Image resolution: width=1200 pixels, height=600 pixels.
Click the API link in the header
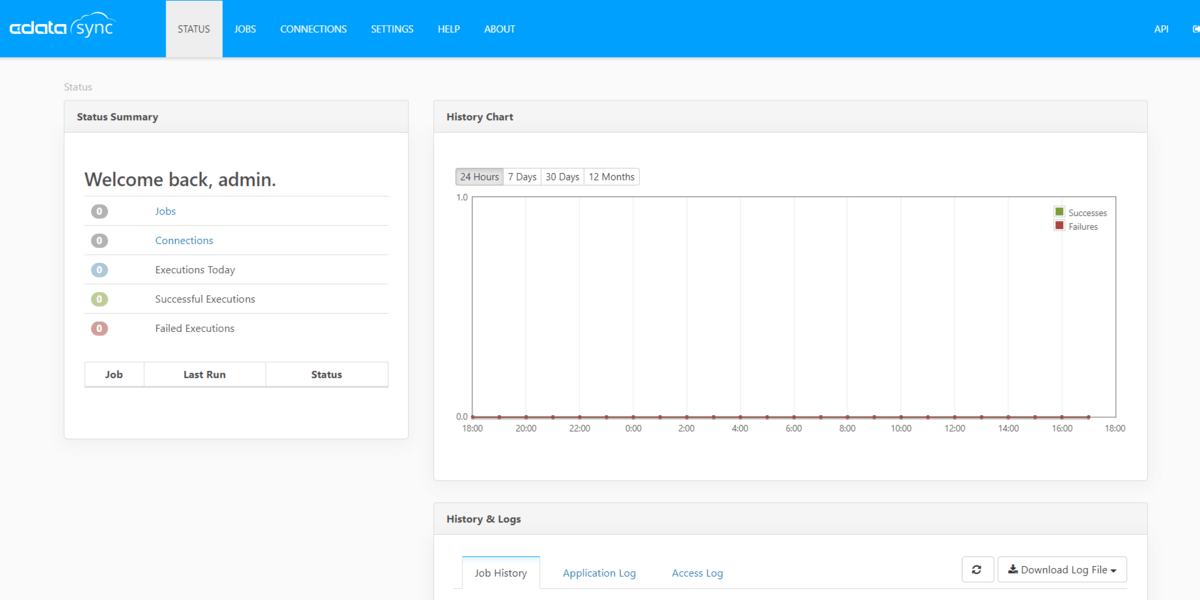pyautogui.click(x=1161, y=29)
